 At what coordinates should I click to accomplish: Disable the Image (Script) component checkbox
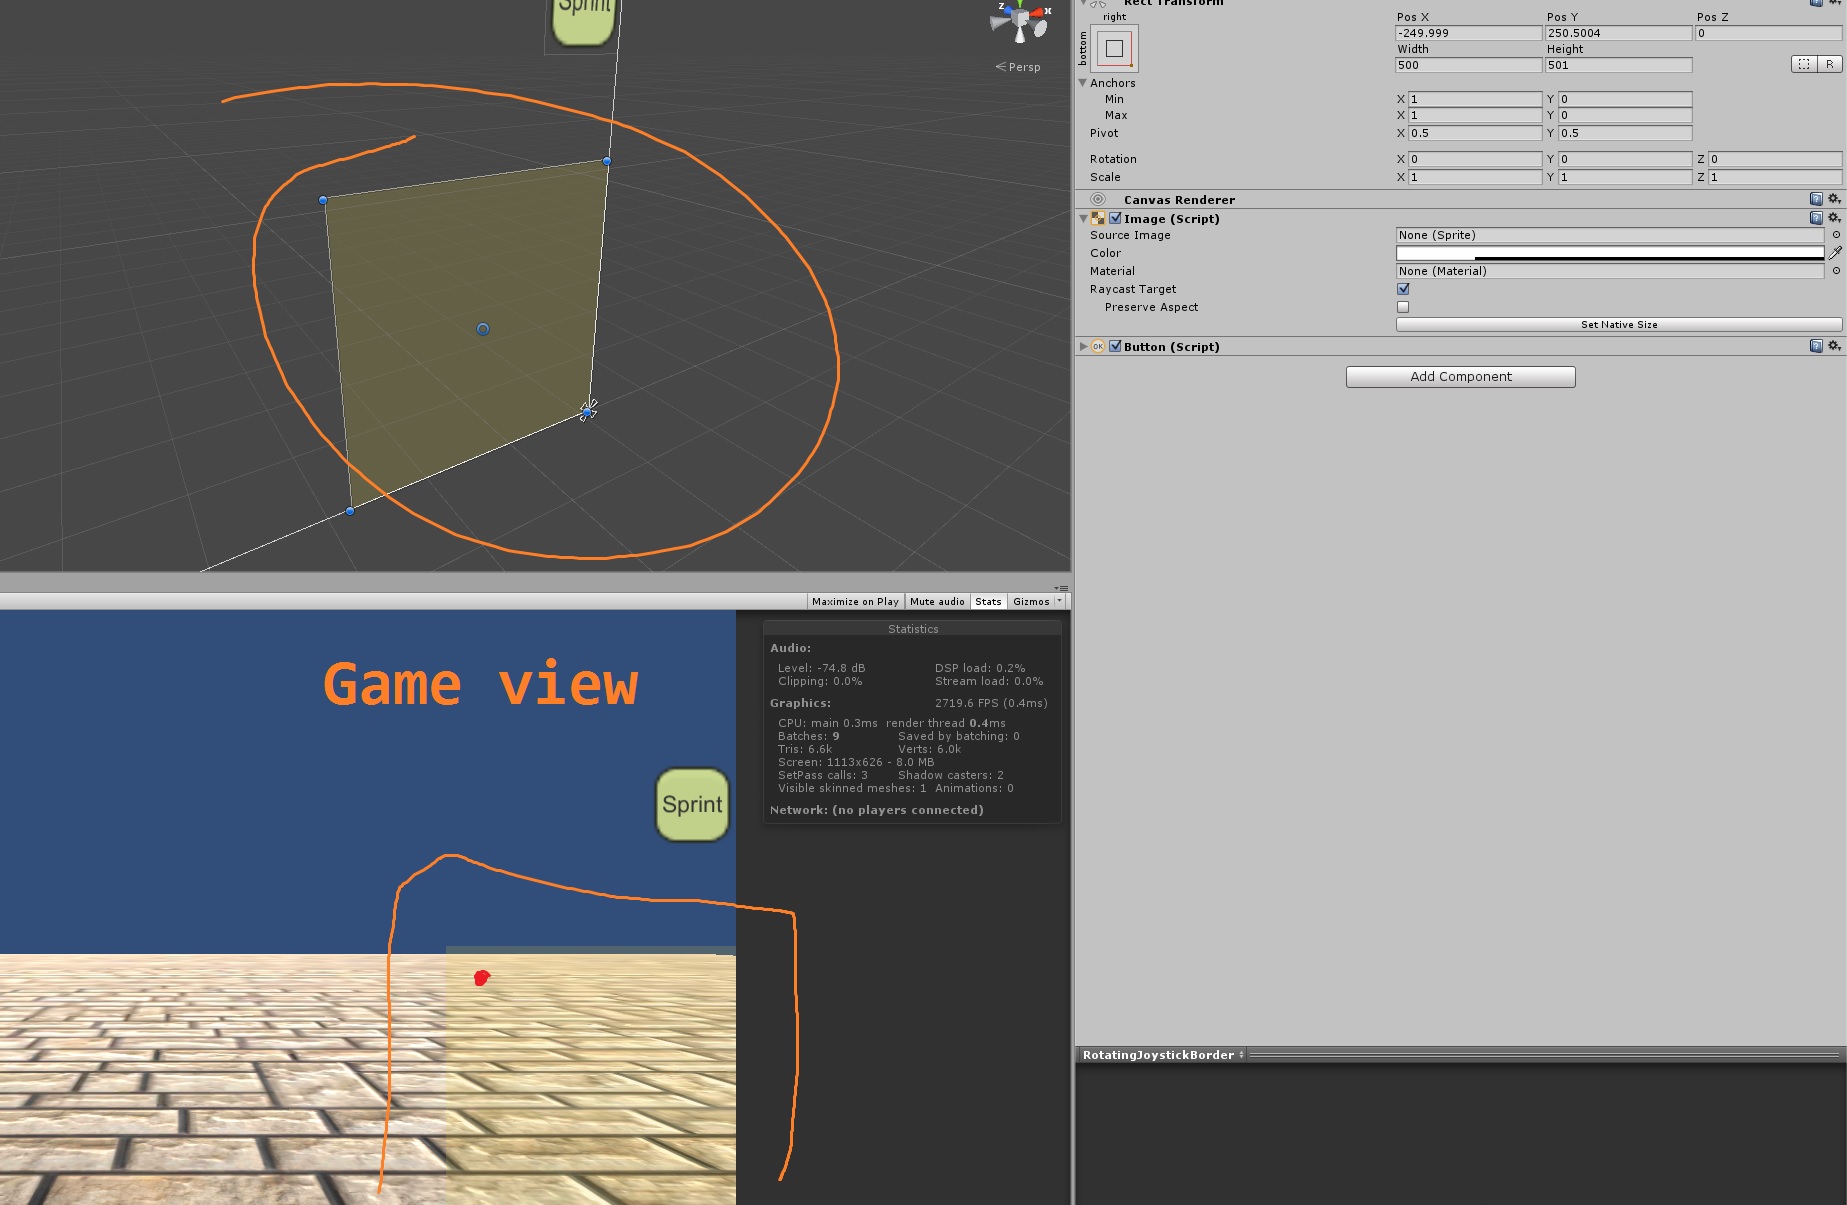coord(1115,218)
